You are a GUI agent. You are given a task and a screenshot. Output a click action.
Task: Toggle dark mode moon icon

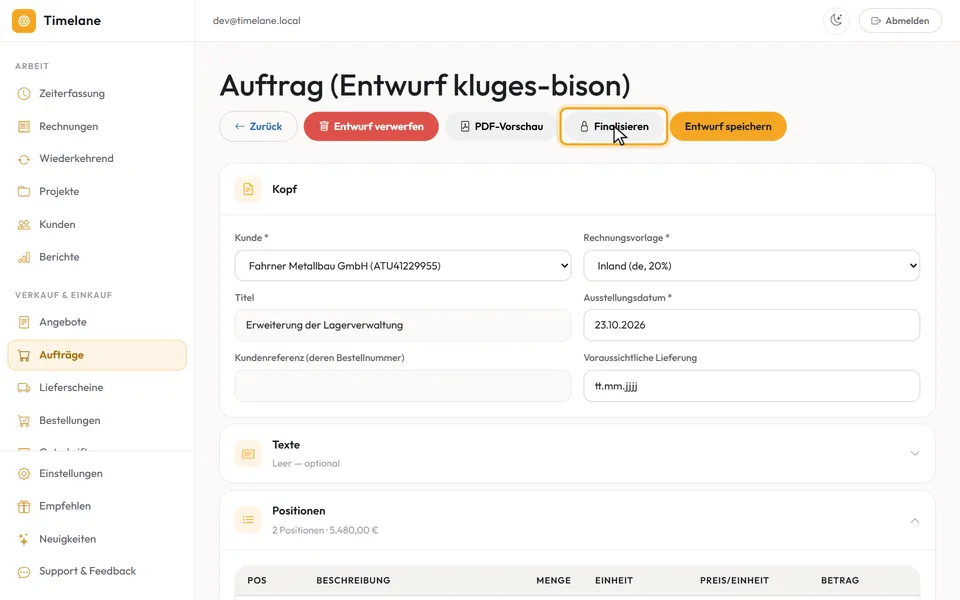pyautogui.click(x=836, y=21)
